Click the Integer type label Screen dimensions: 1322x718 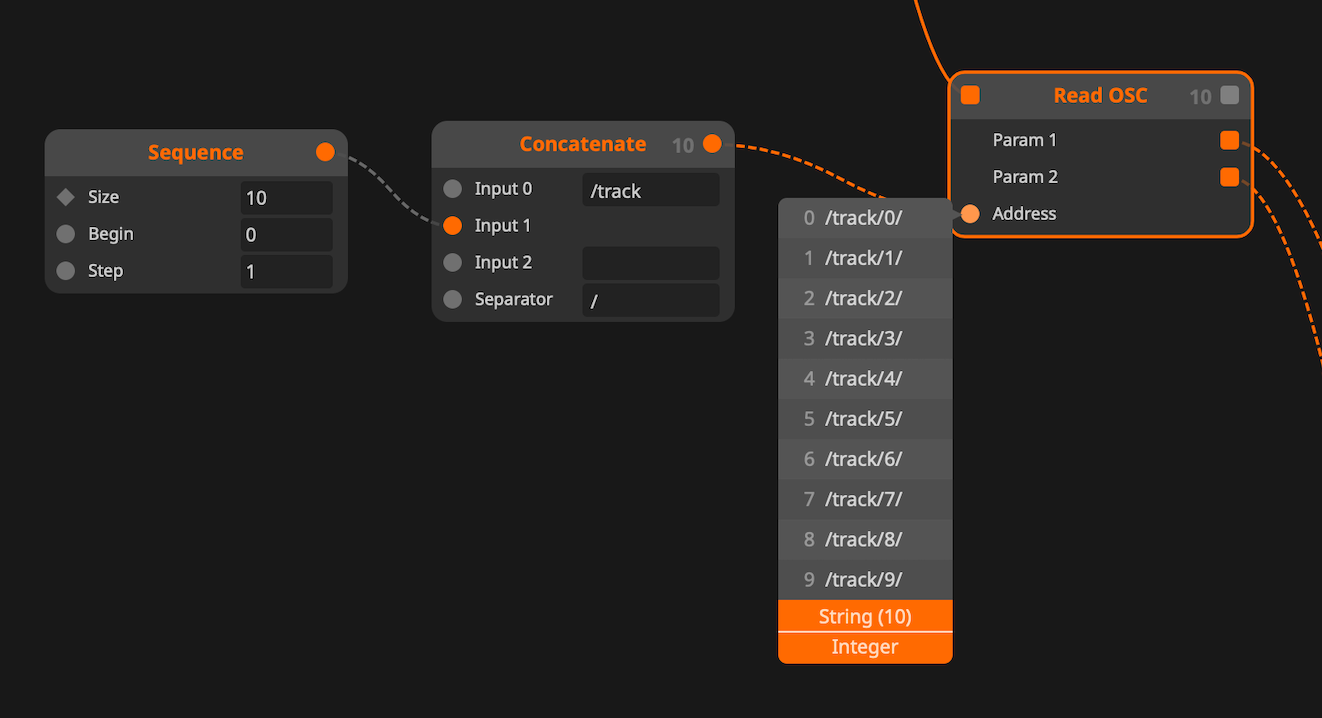pos(865,648)
